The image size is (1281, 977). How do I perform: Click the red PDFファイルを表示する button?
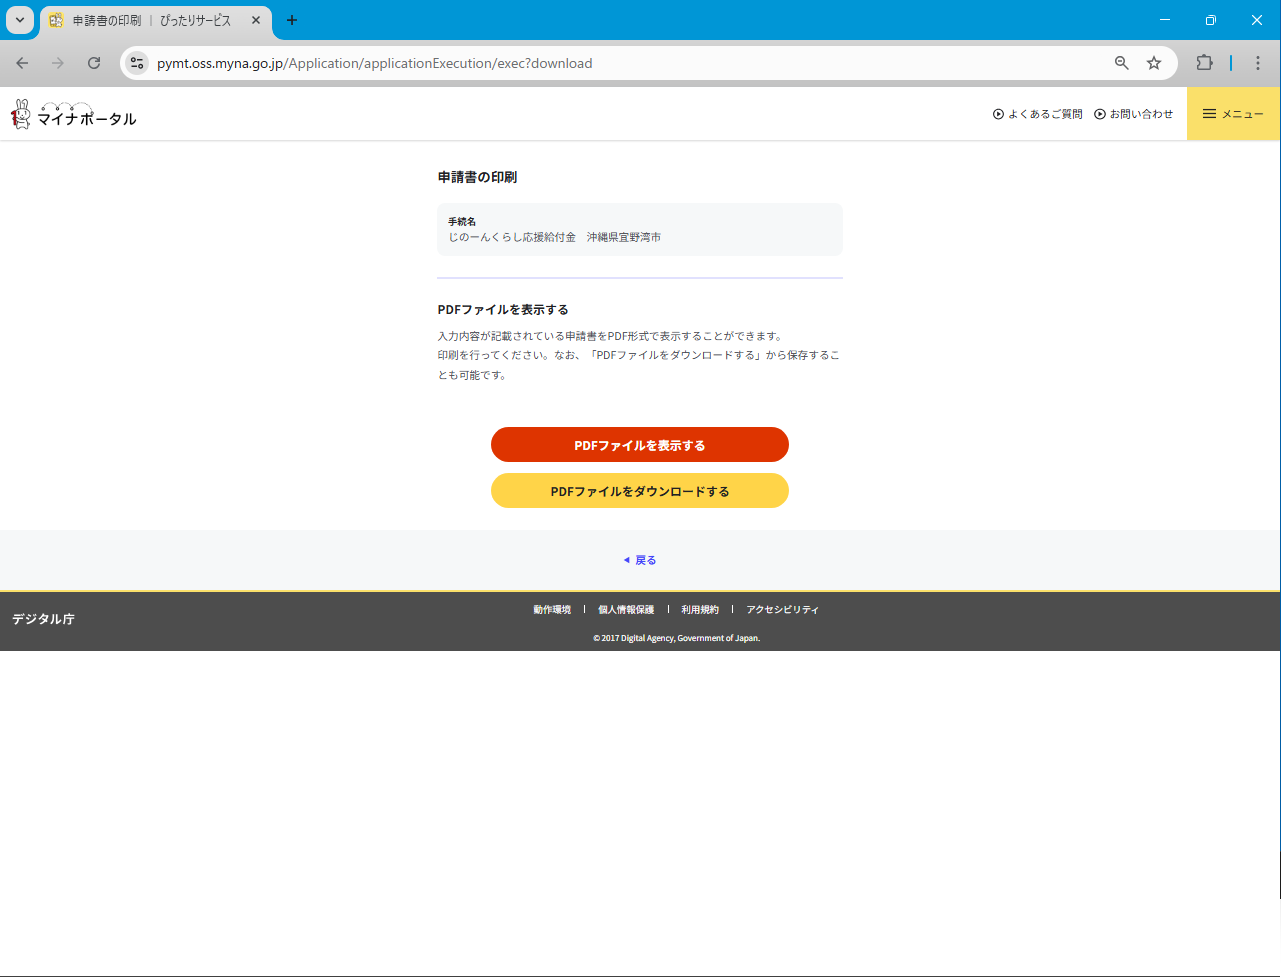(639, 445)
